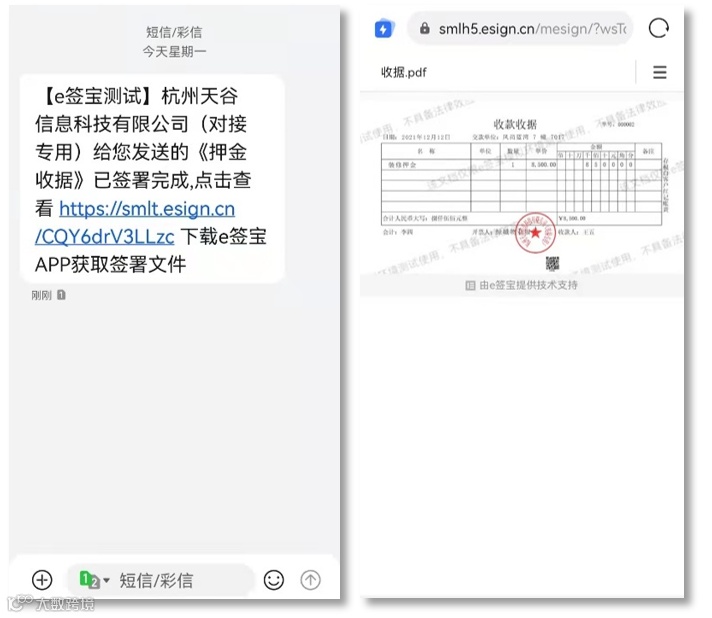Tap the padlock icon in the address bar

coord(425,29)
